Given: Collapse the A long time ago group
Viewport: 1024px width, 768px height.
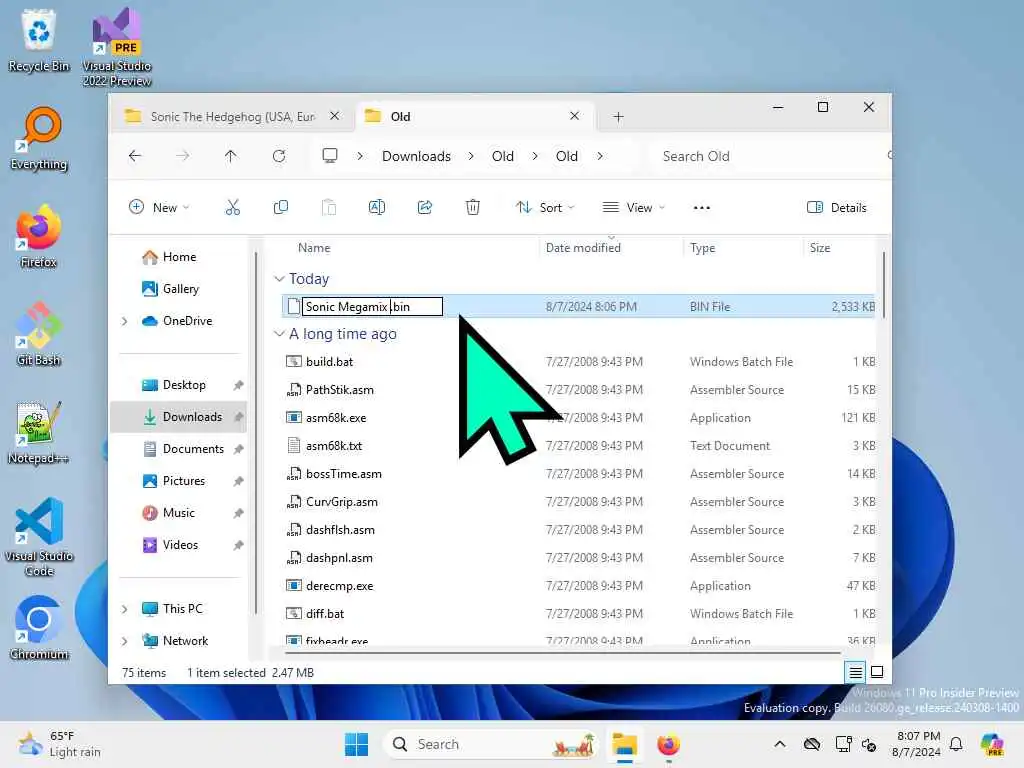Looking at the screenshot, I should point(279,334).
